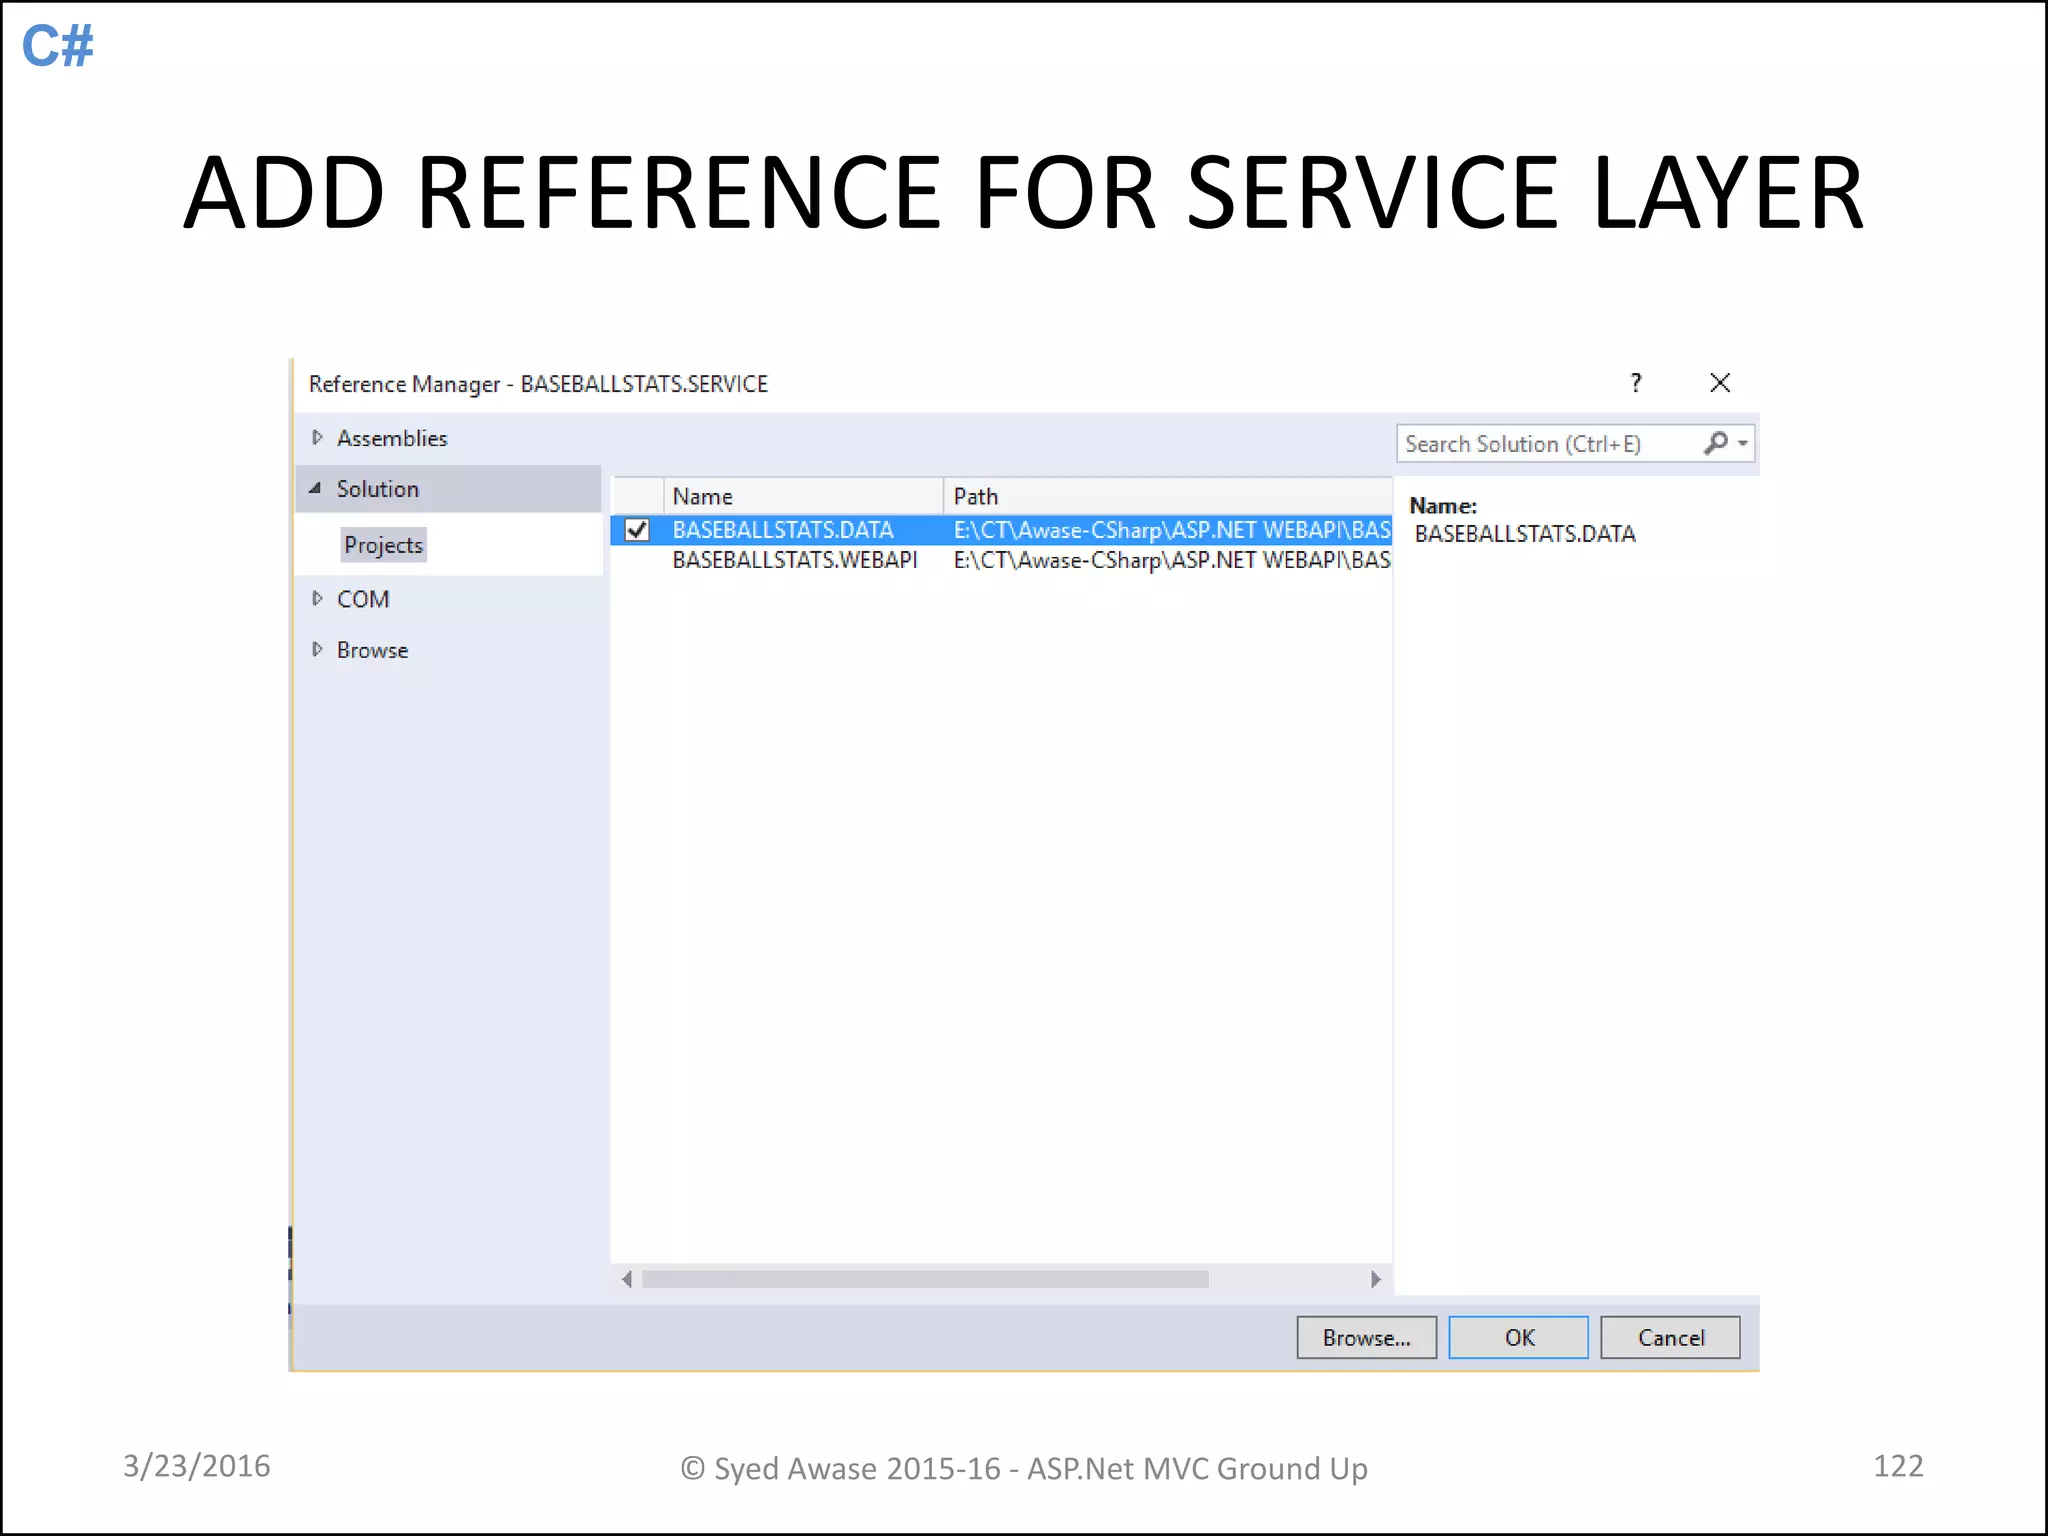
Task: Select Solution in the left pane
Action: tap(378, 489)
